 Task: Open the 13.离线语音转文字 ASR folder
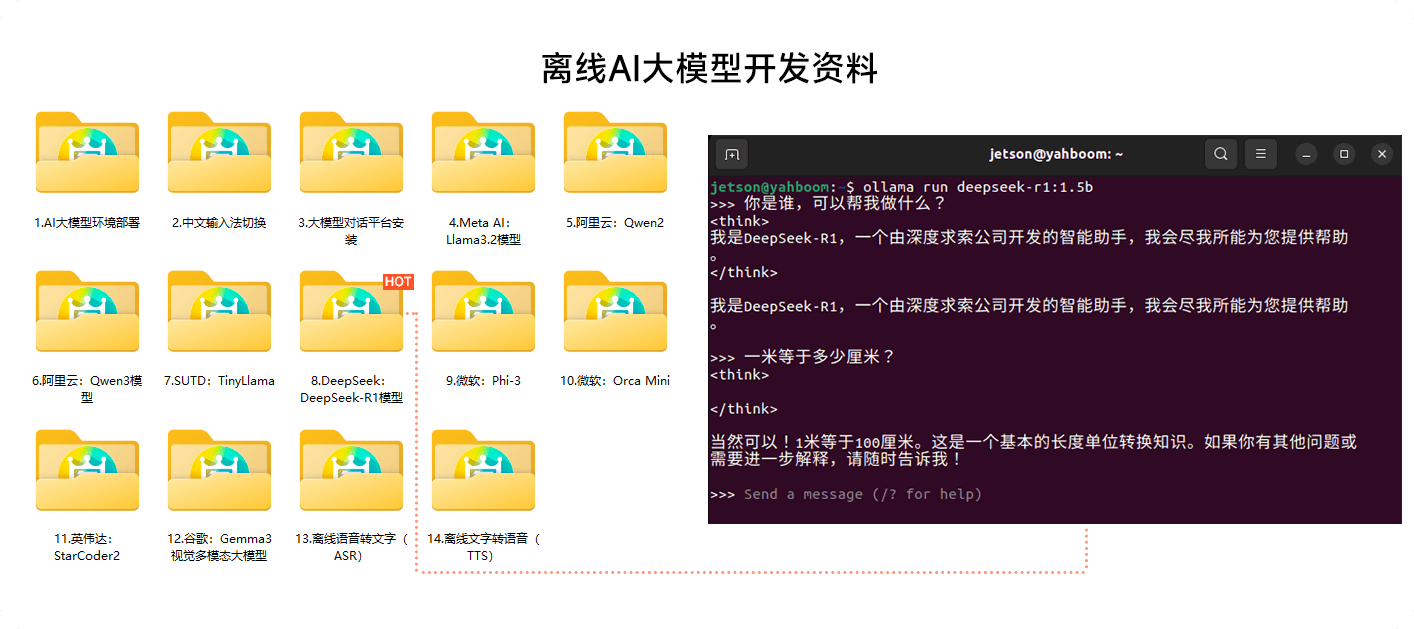(351, 470)
